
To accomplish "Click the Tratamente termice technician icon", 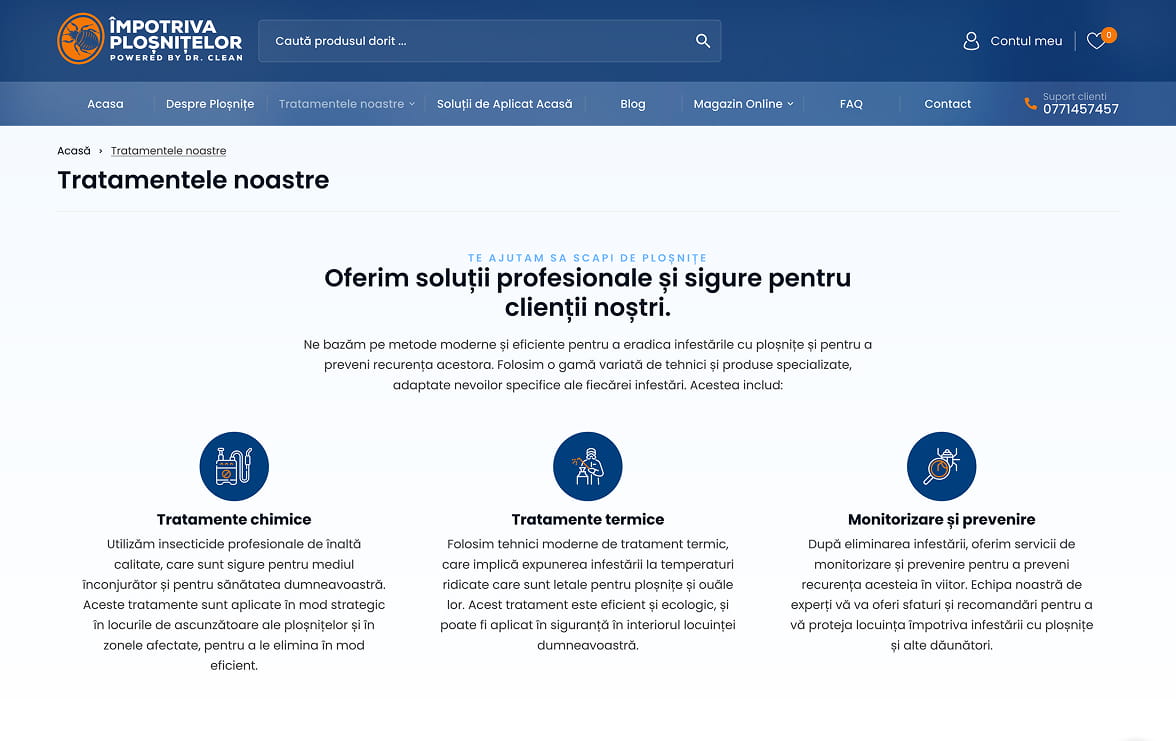I will 588,466.
